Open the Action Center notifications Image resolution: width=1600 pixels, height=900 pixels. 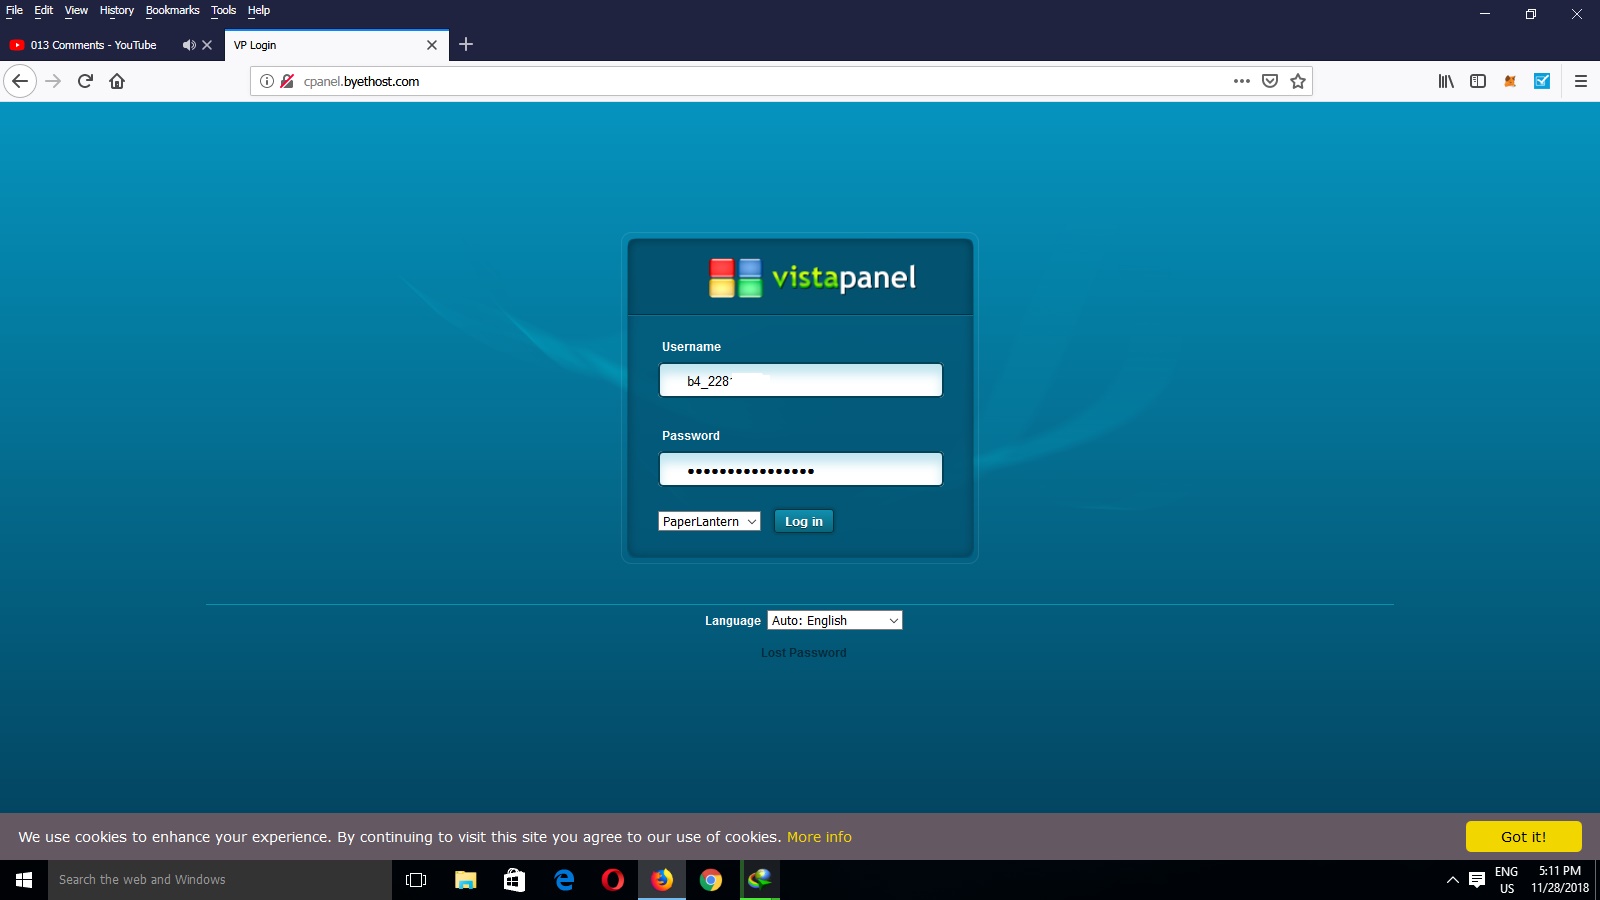1477,880
